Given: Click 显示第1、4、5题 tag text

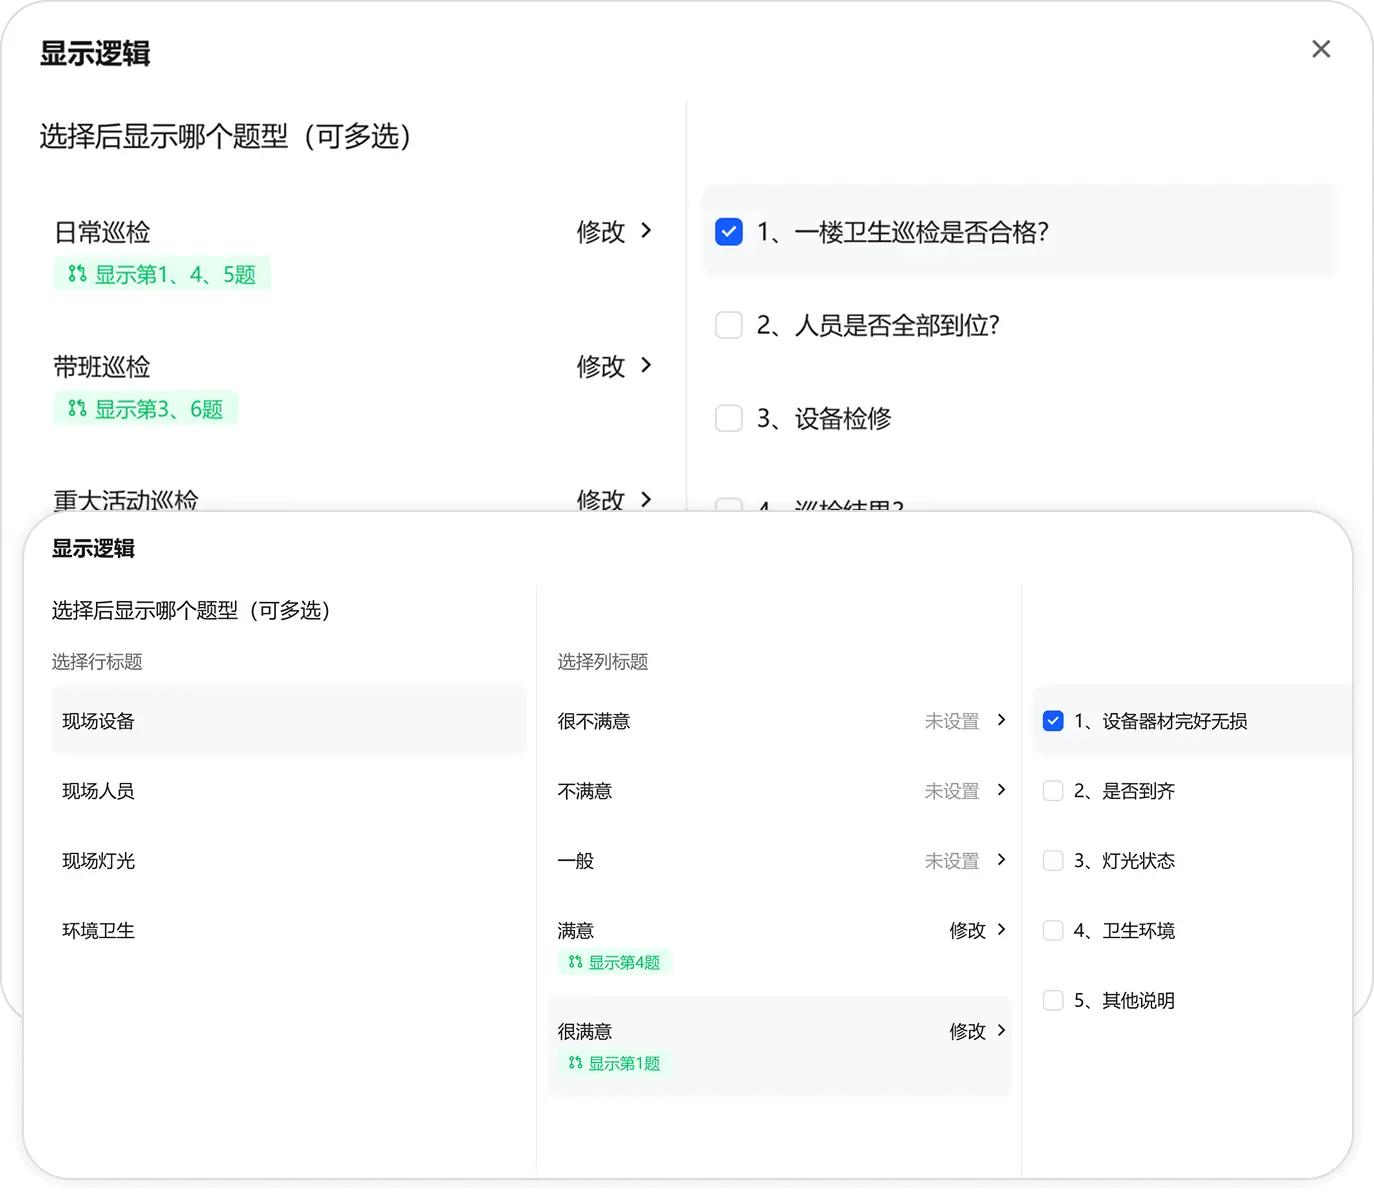Looking at the screenshot, I should [x=175, y=274].
